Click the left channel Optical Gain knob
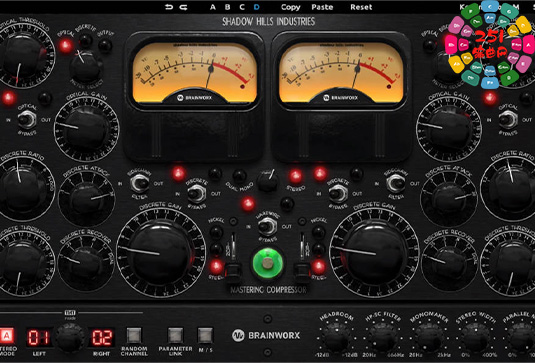535x363 pixels. [86, 129]
